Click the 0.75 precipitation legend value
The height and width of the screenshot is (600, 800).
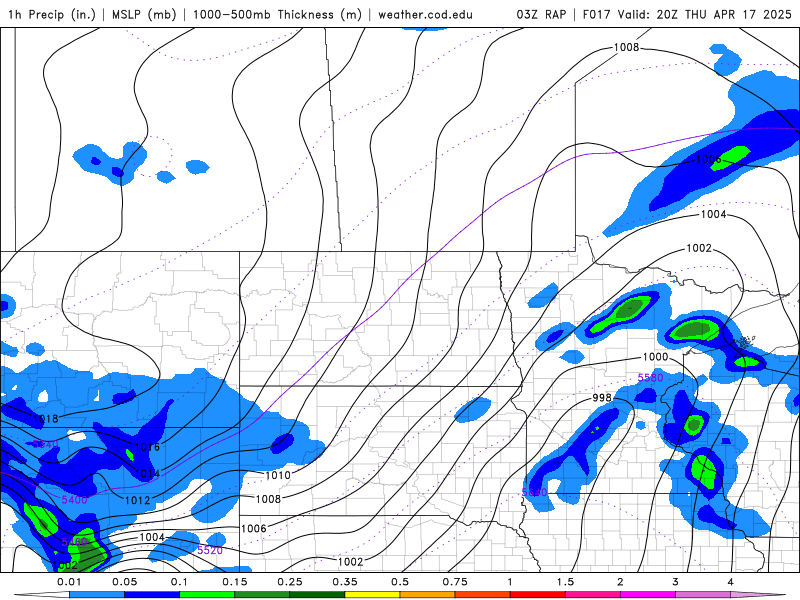[455, 582]
